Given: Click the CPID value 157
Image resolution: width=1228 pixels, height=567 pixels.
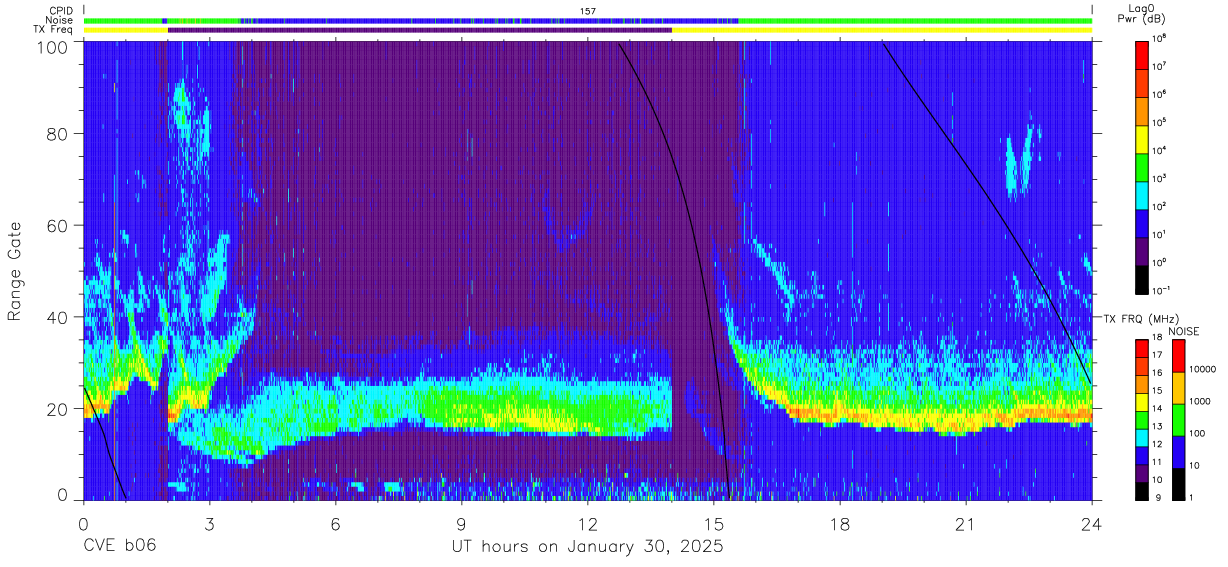Looking at the screenshot, I should coord(588,10).
